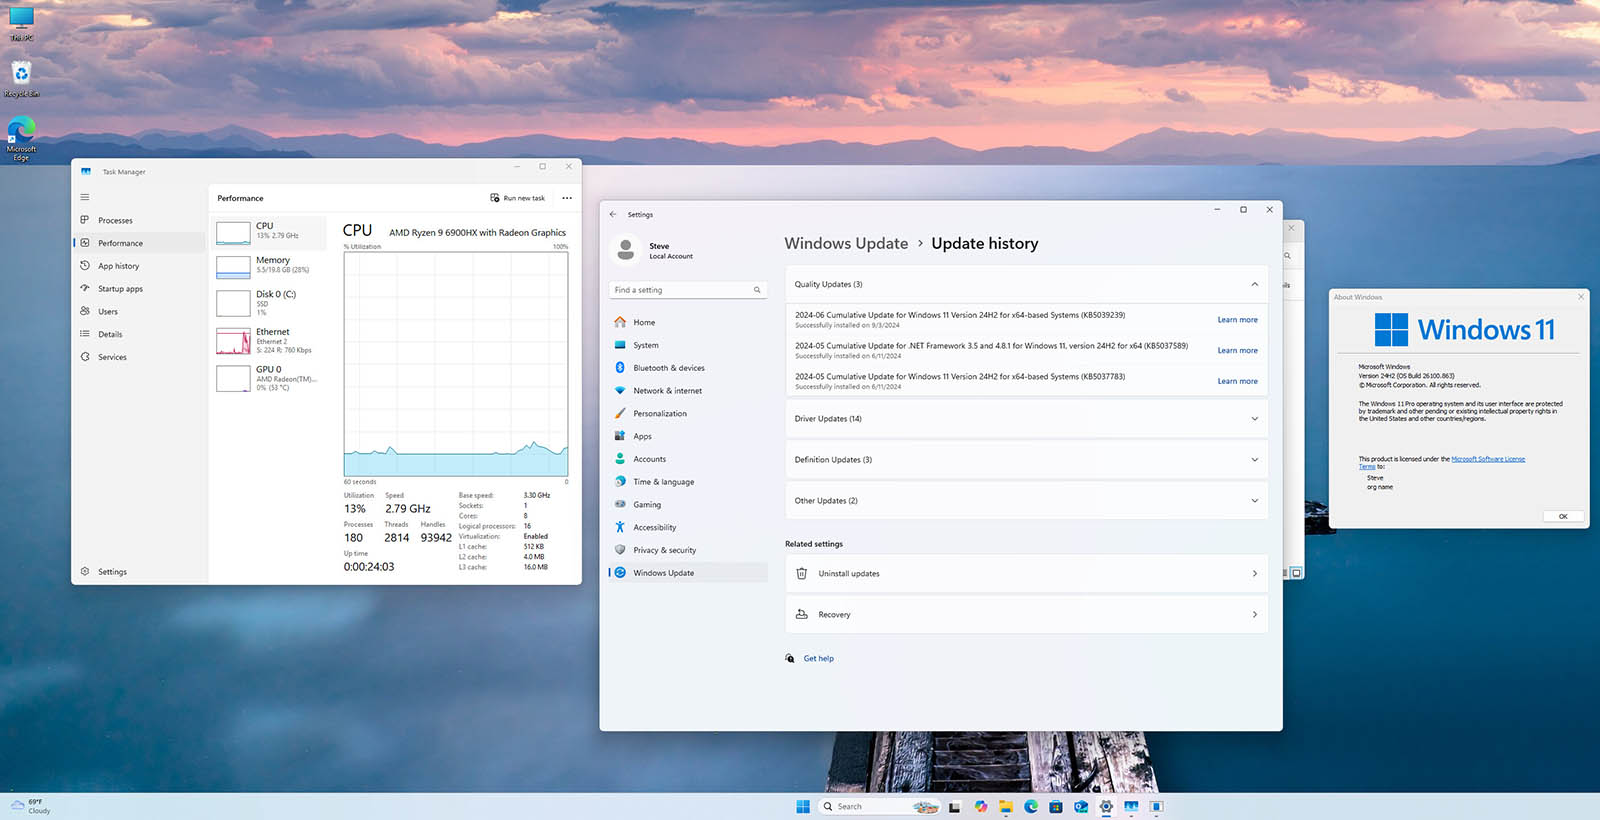Open App history in Task Manager
Viewport: 1600px width, 820px height.
tap(139, 266)
